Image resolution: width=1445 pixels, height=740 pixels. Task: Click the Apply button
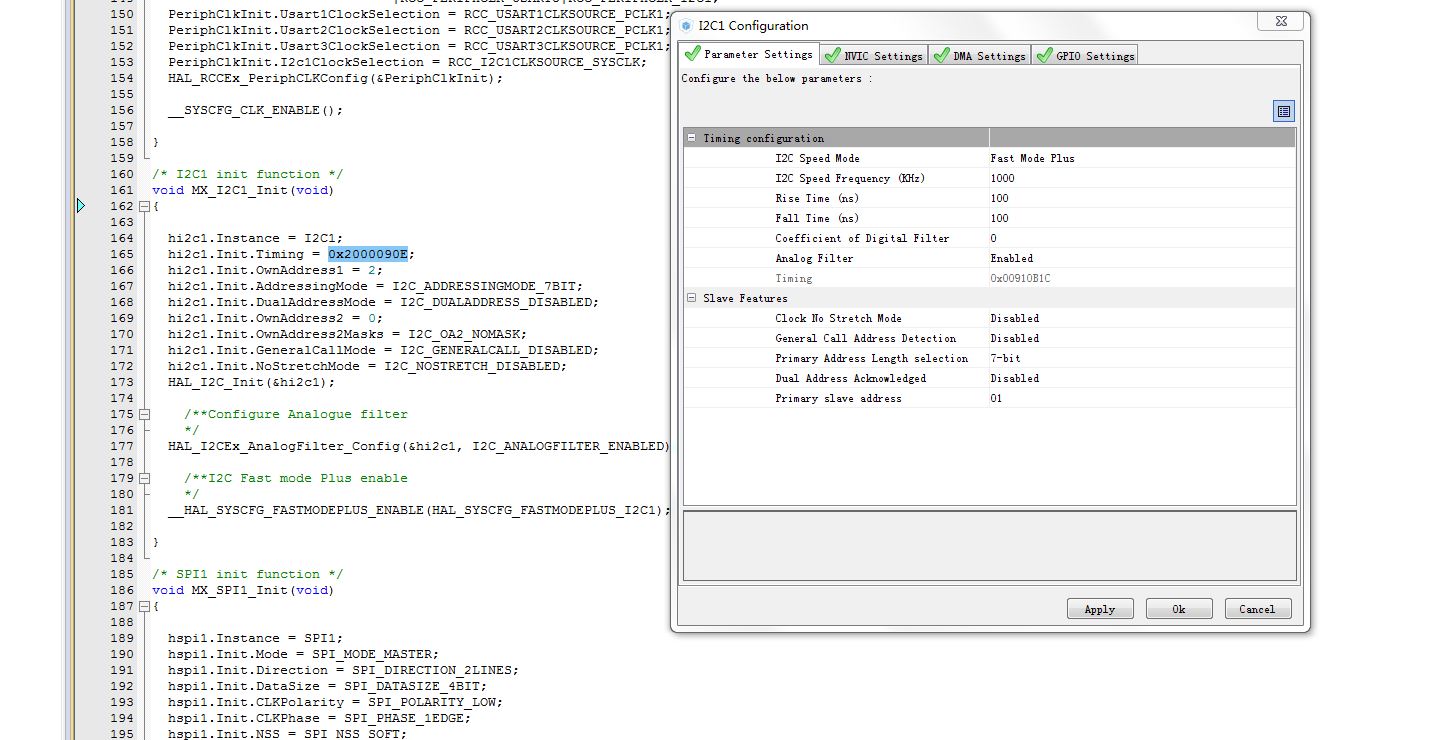click(1100, 609)
